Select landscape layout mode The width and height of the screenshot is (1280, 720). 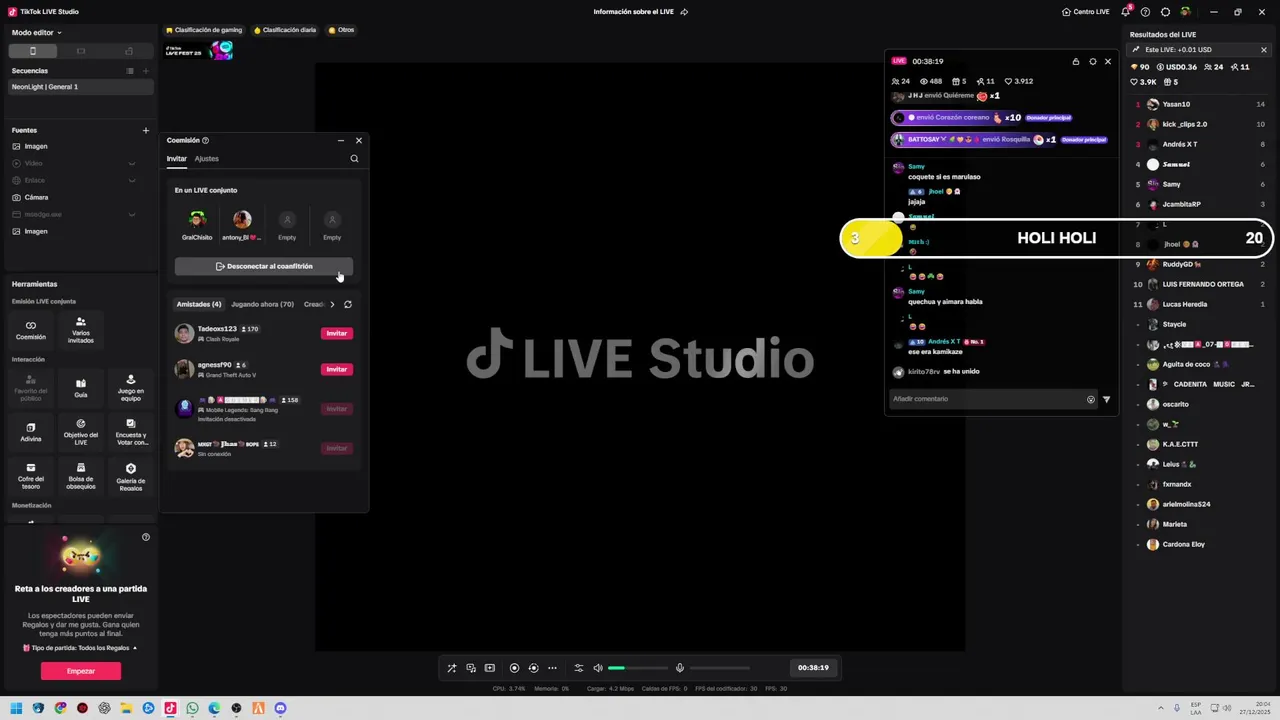(x=81, y=51)
